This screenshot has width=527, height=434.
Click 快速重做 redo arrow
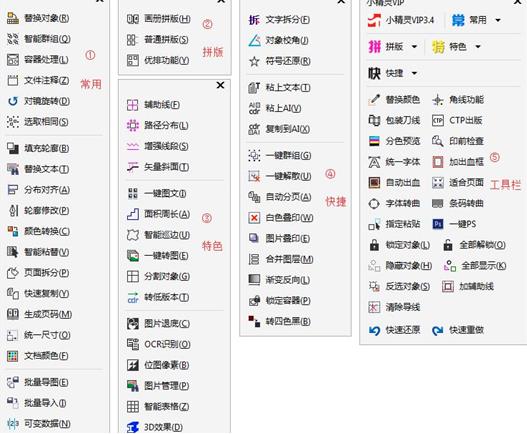(438, 330)
